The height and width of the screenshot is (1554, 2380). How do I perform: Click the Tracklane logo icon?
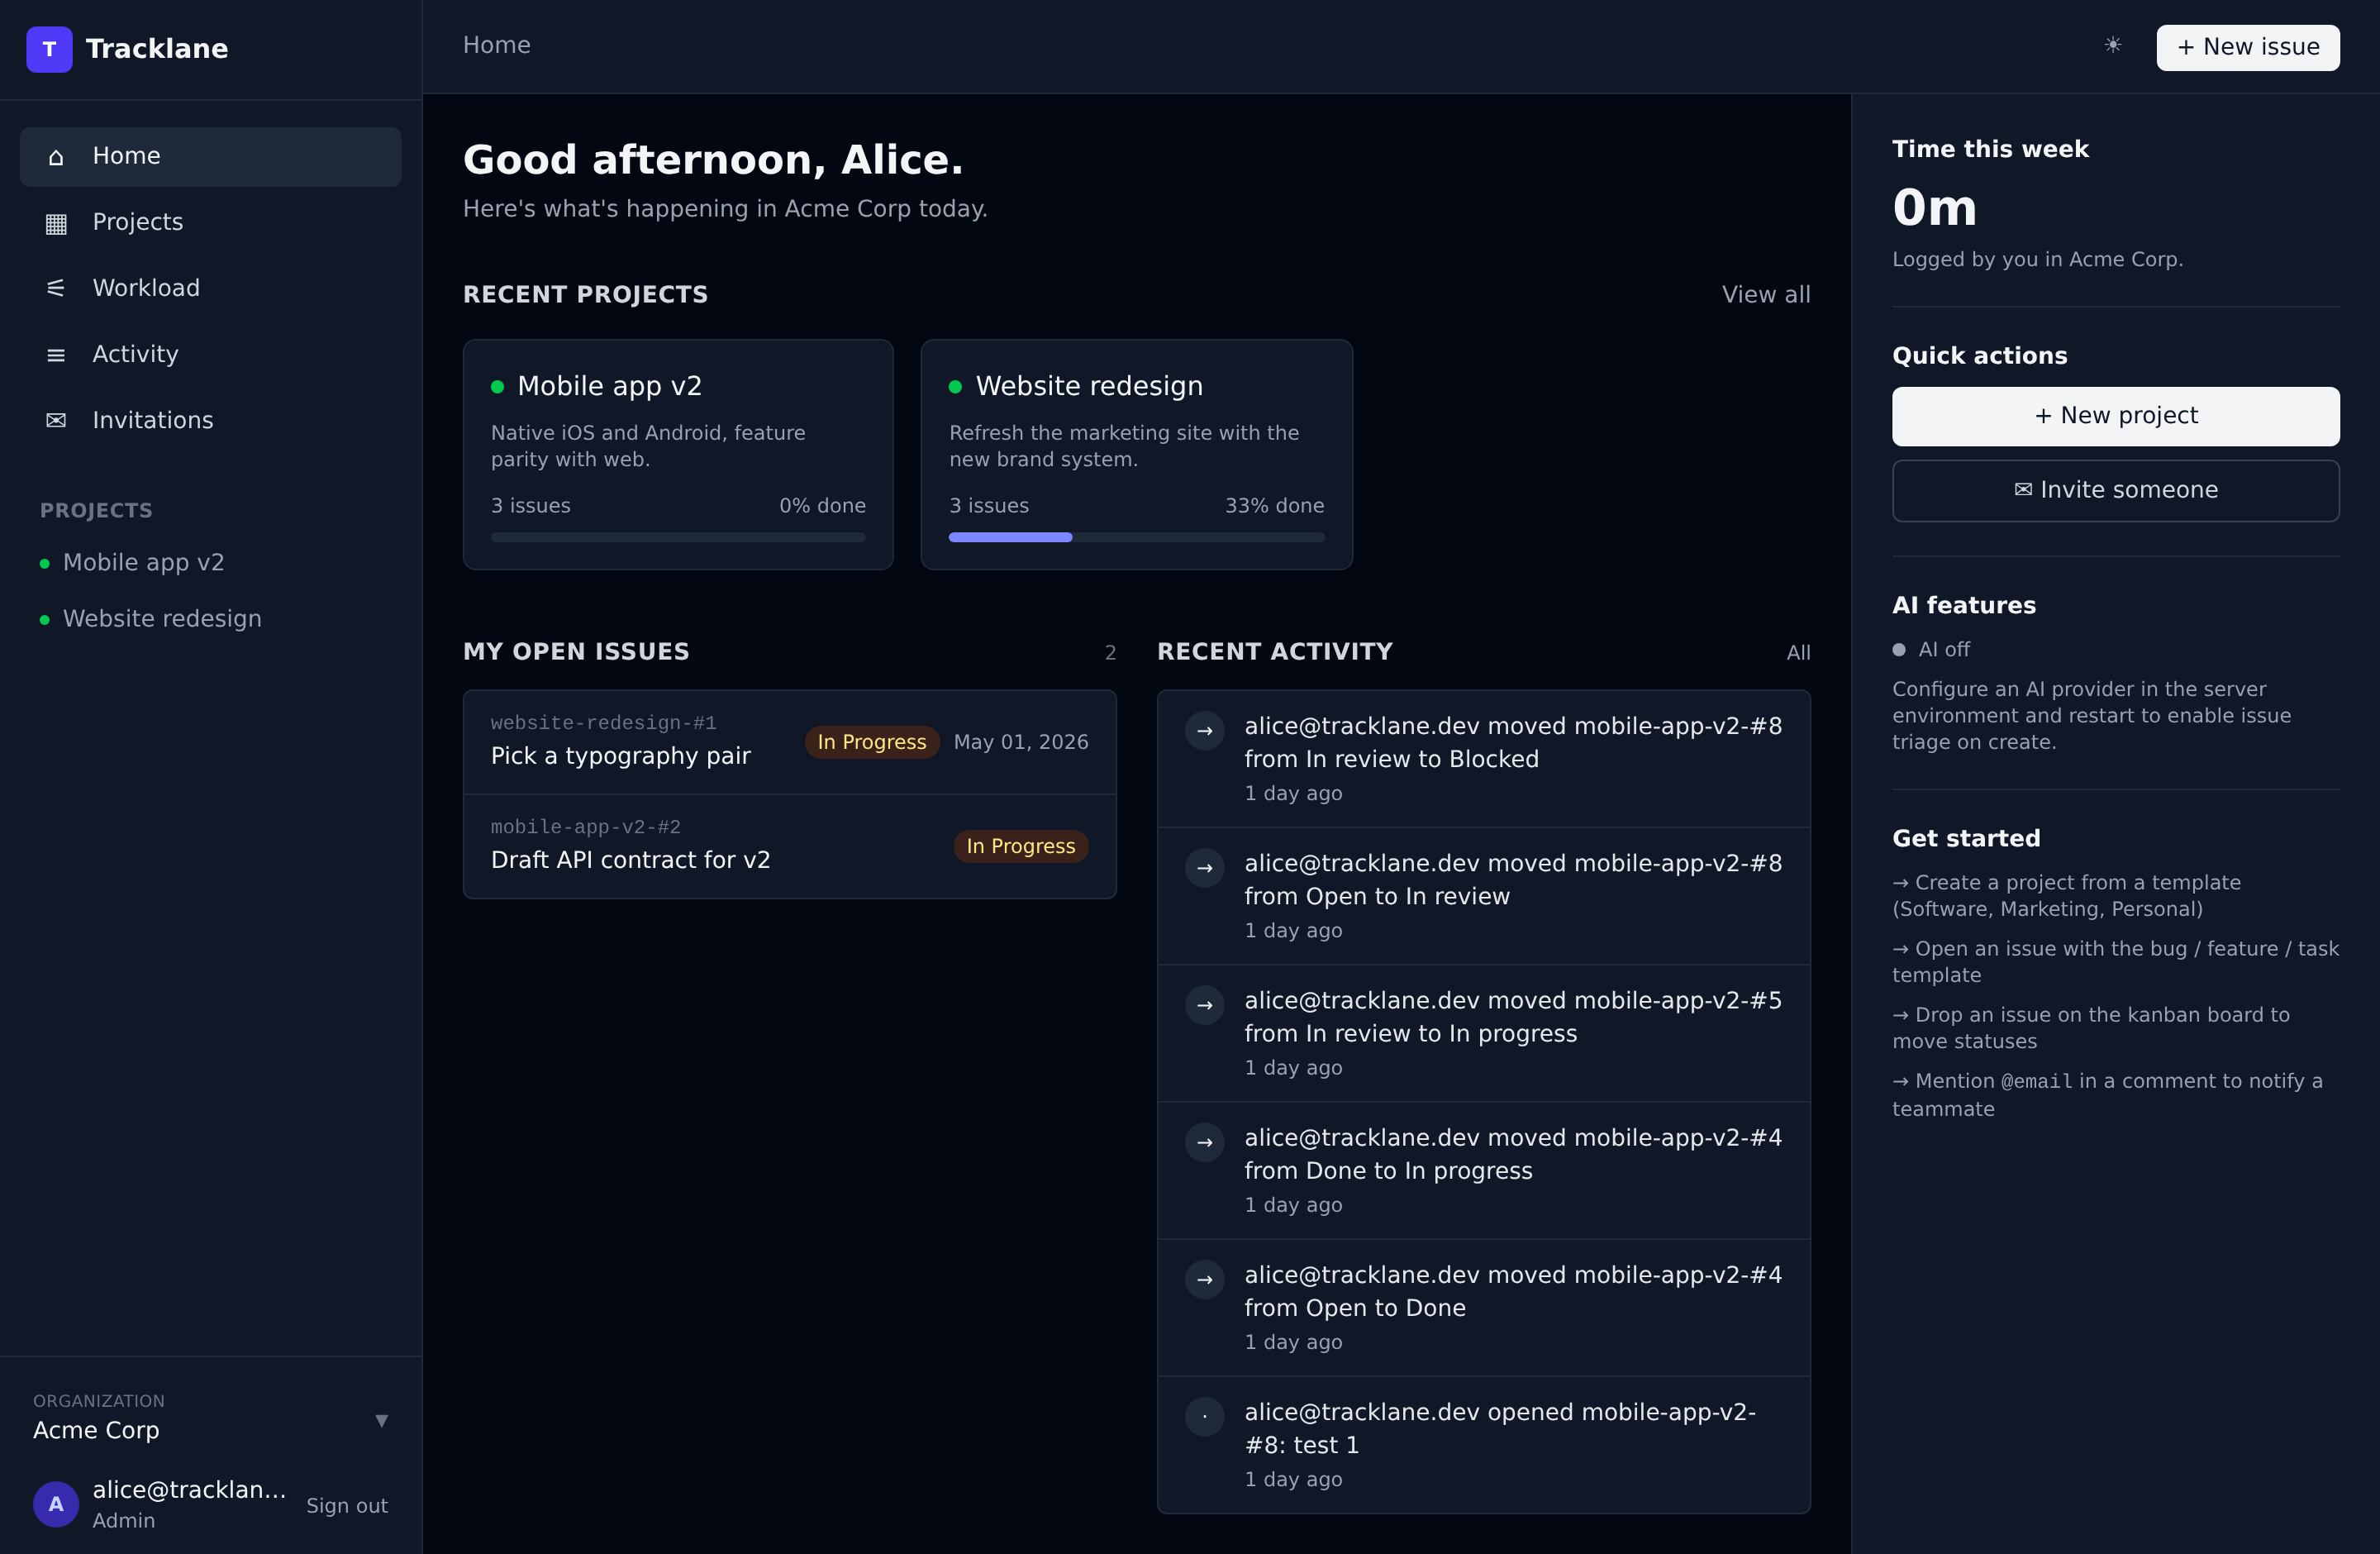pyautogui.click(x=49, y=49)
